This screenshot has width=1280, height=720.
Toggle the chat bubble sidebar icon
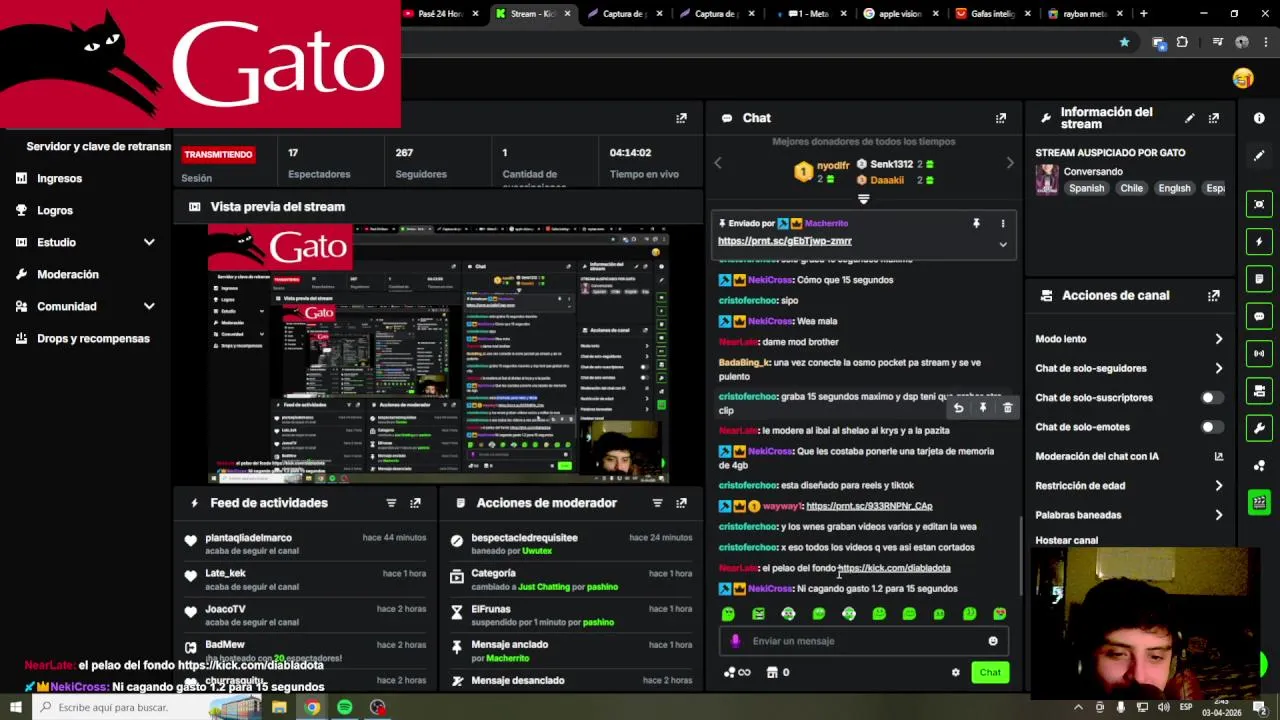1259,316
